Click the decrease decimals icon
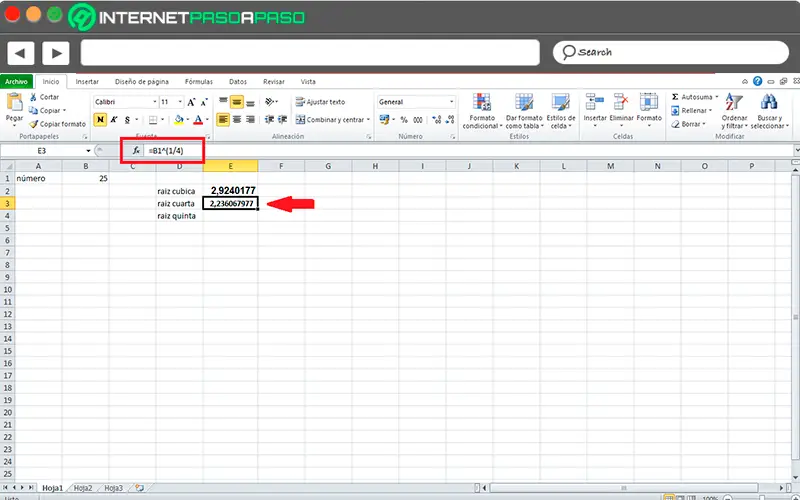Viewport: 800px width, 500px height. click(449, 120)
